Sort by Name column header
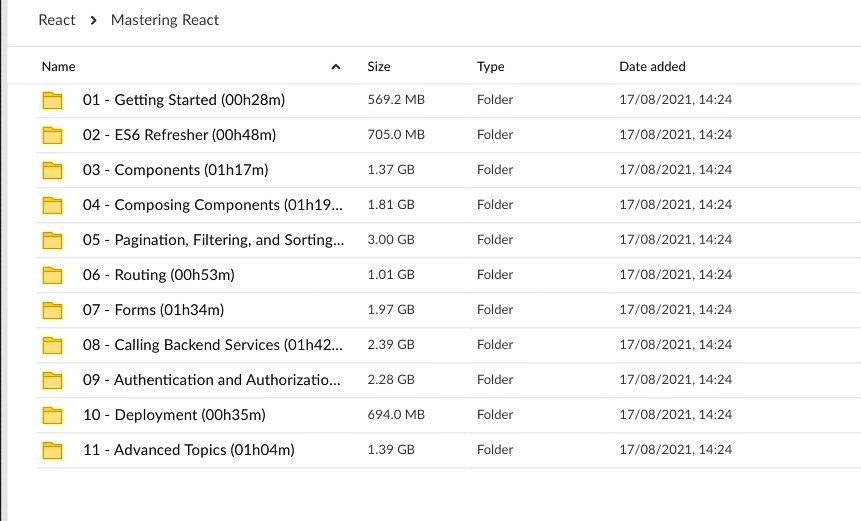This screenshot has height=521, width=861. (x=58, y=66)
